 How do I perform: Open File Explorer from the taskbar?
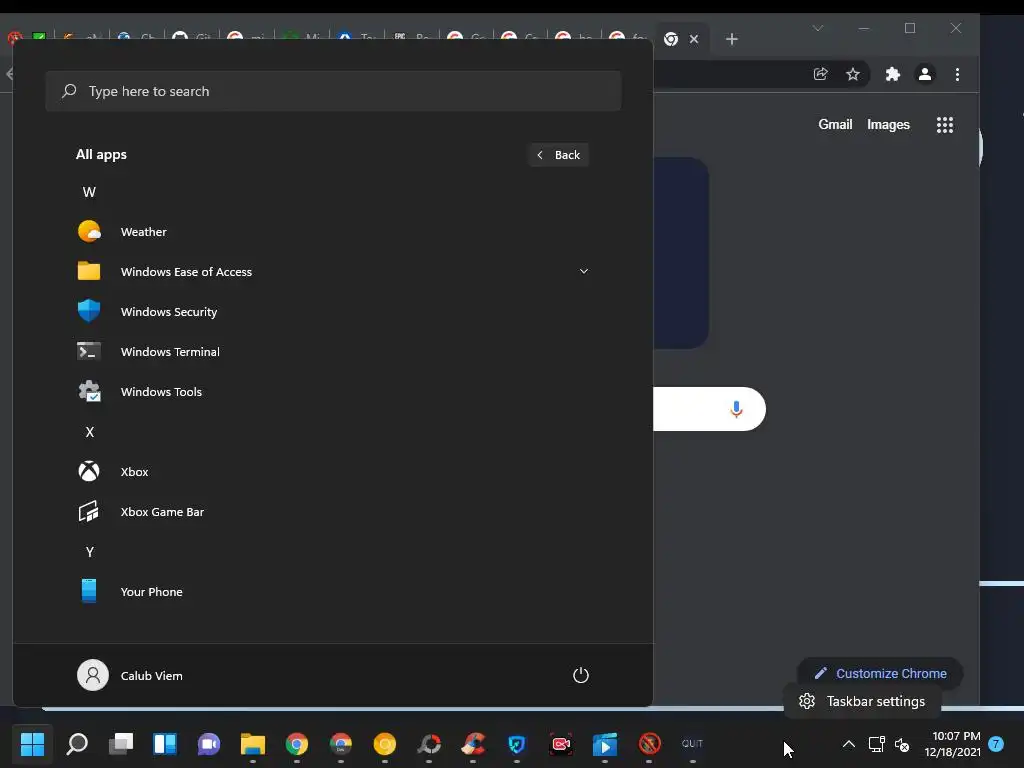[x=253, y=744]
